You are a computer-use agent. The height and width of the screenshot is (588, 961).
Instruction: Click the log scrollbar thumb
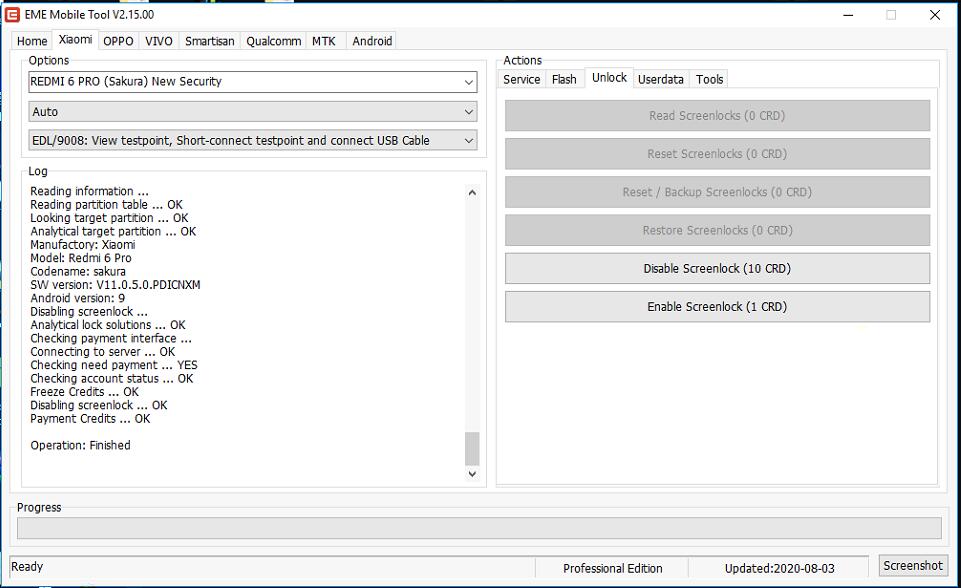click(x=472, y=449)
